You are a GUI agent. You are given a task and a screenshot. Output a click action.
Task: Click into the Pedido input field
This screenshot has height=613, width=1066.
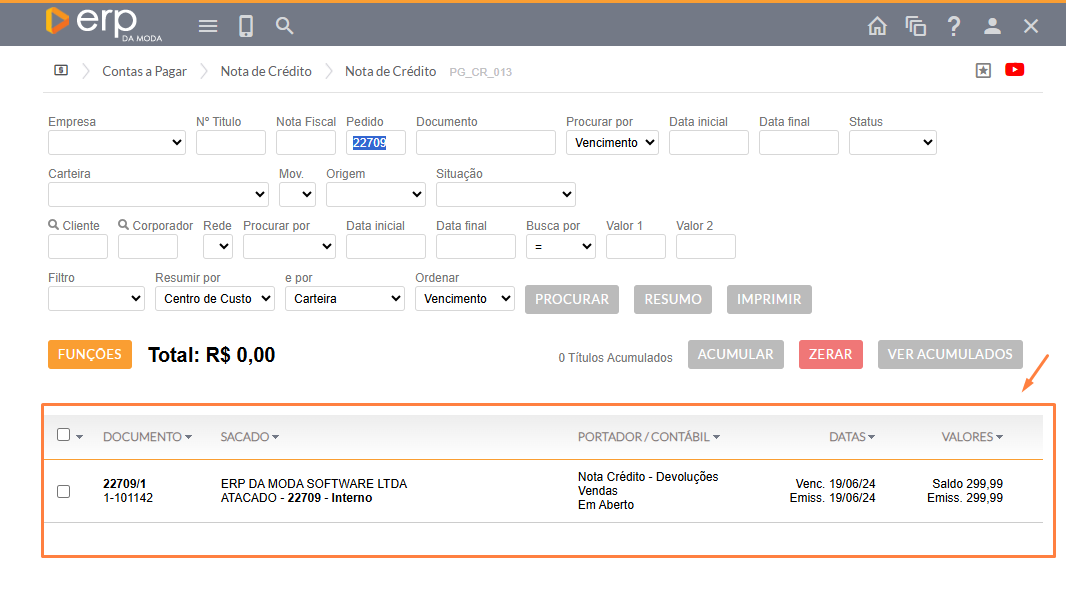pos(375,143)
